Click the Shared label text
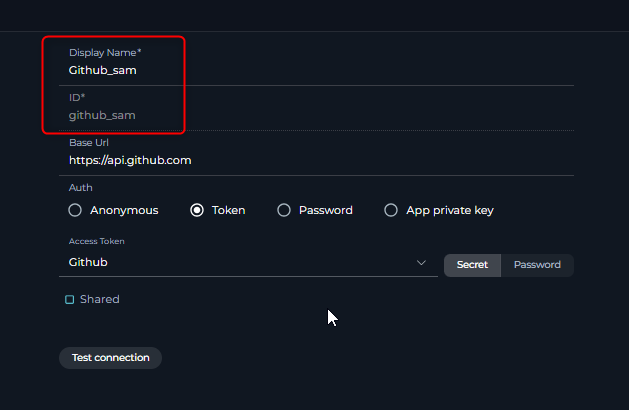 99,299
